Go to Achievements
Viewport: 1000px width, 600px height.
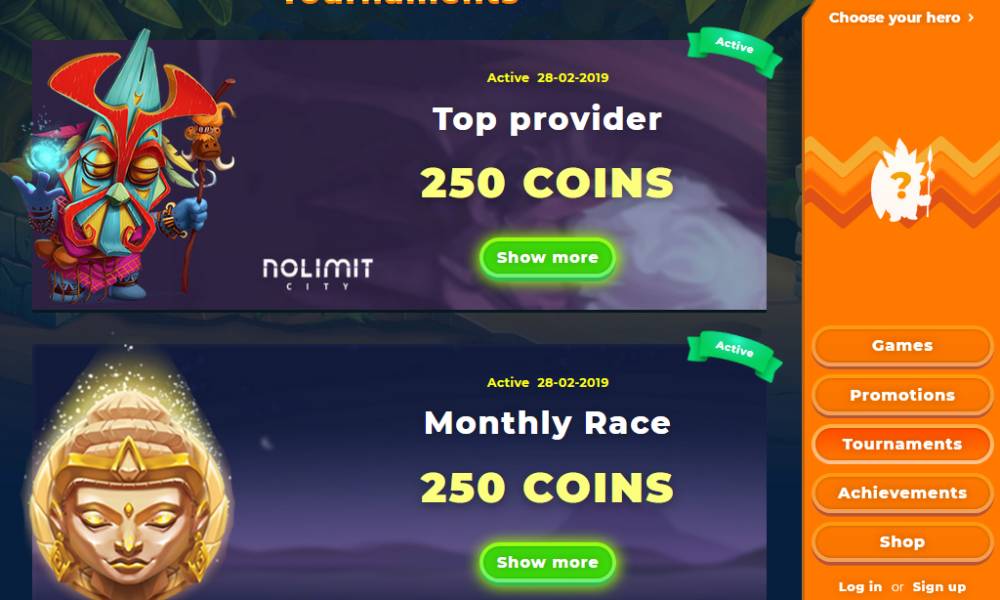click(902, 493)
